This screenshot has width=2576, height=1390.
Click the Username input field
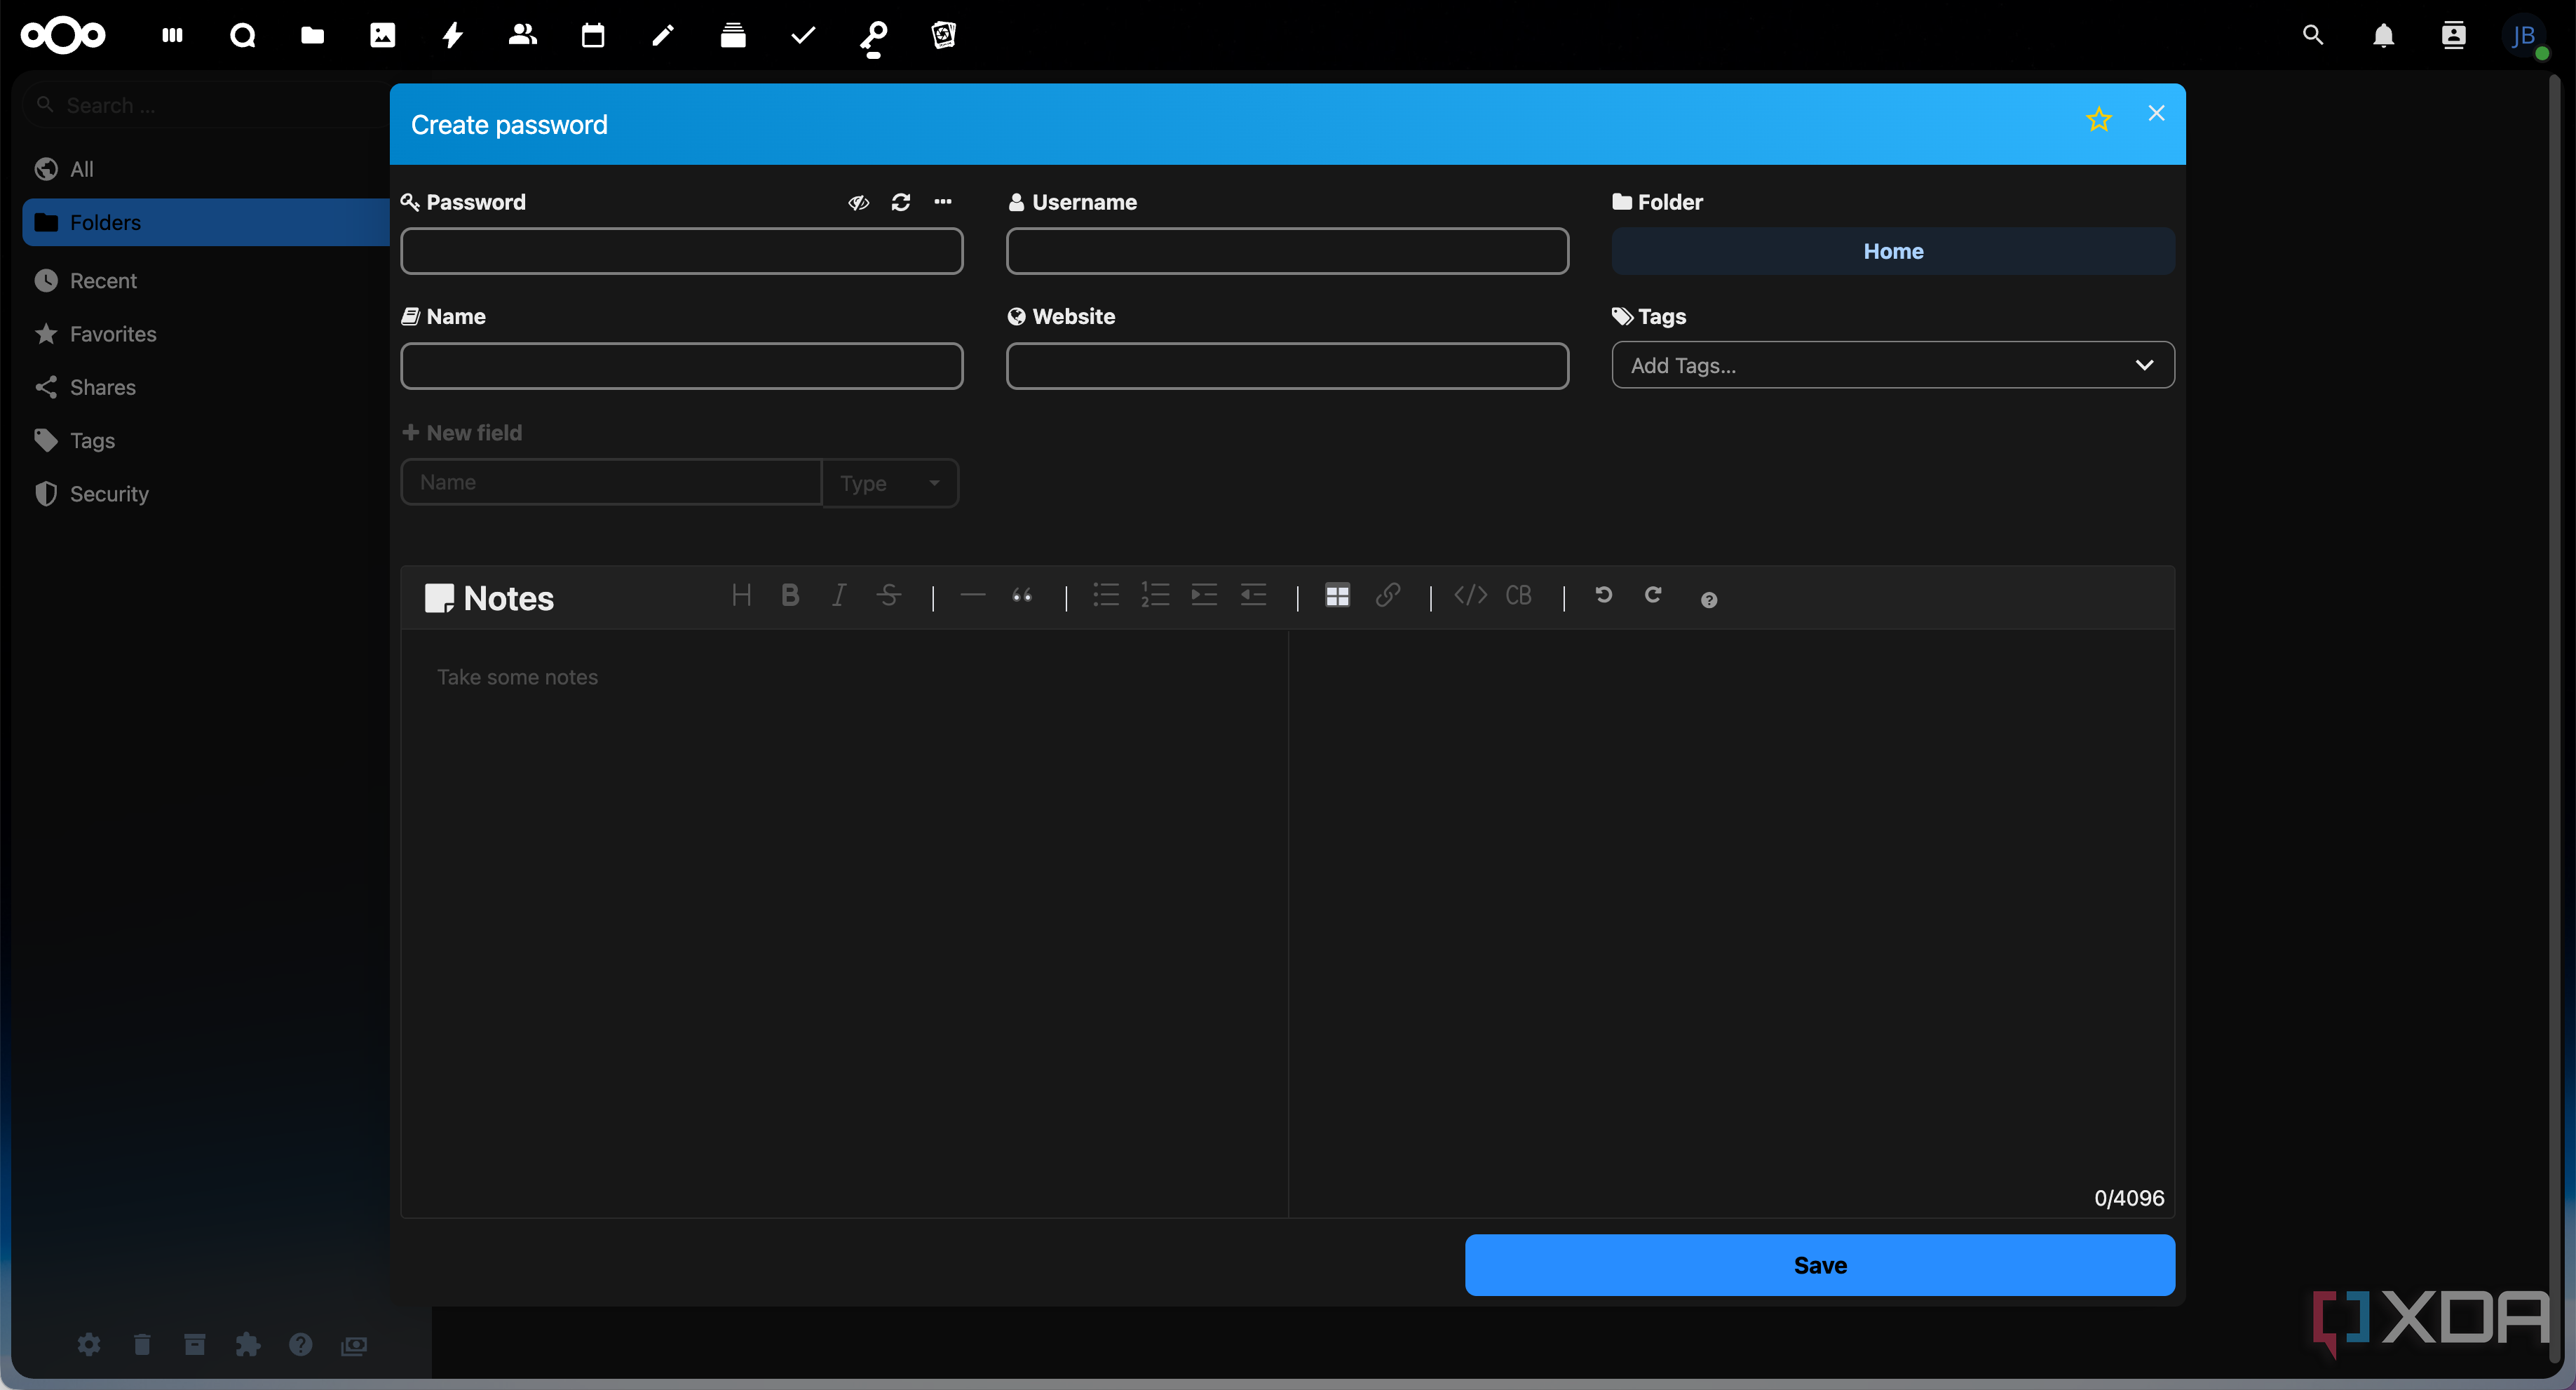point(1287,251)
